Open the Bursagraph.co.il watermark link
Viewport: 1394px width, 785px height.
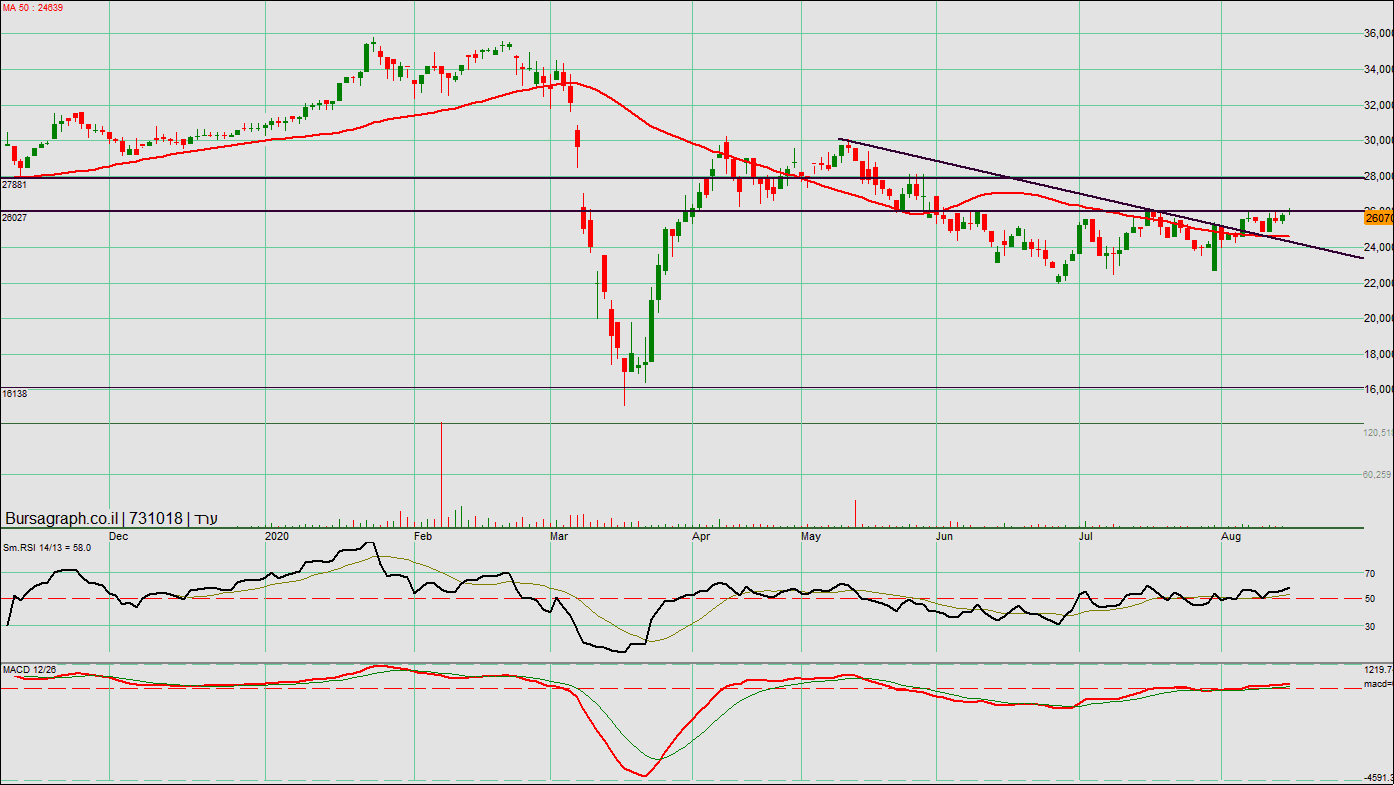63,519
